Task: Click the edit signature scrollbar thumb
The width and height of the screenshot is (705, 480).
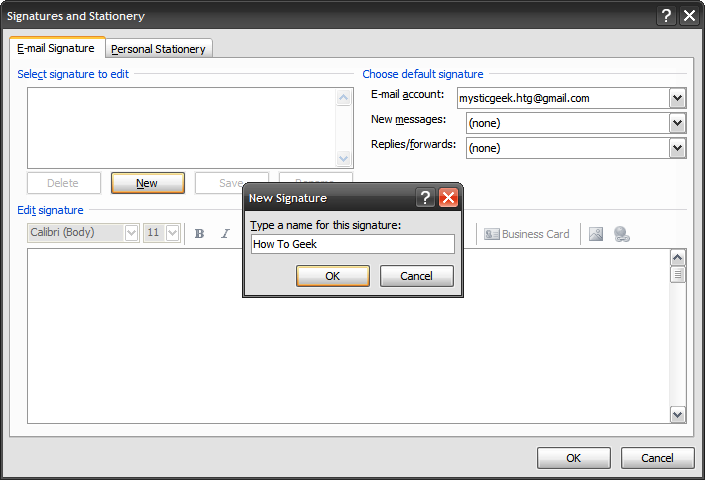Action: click(x=678, y=274)
